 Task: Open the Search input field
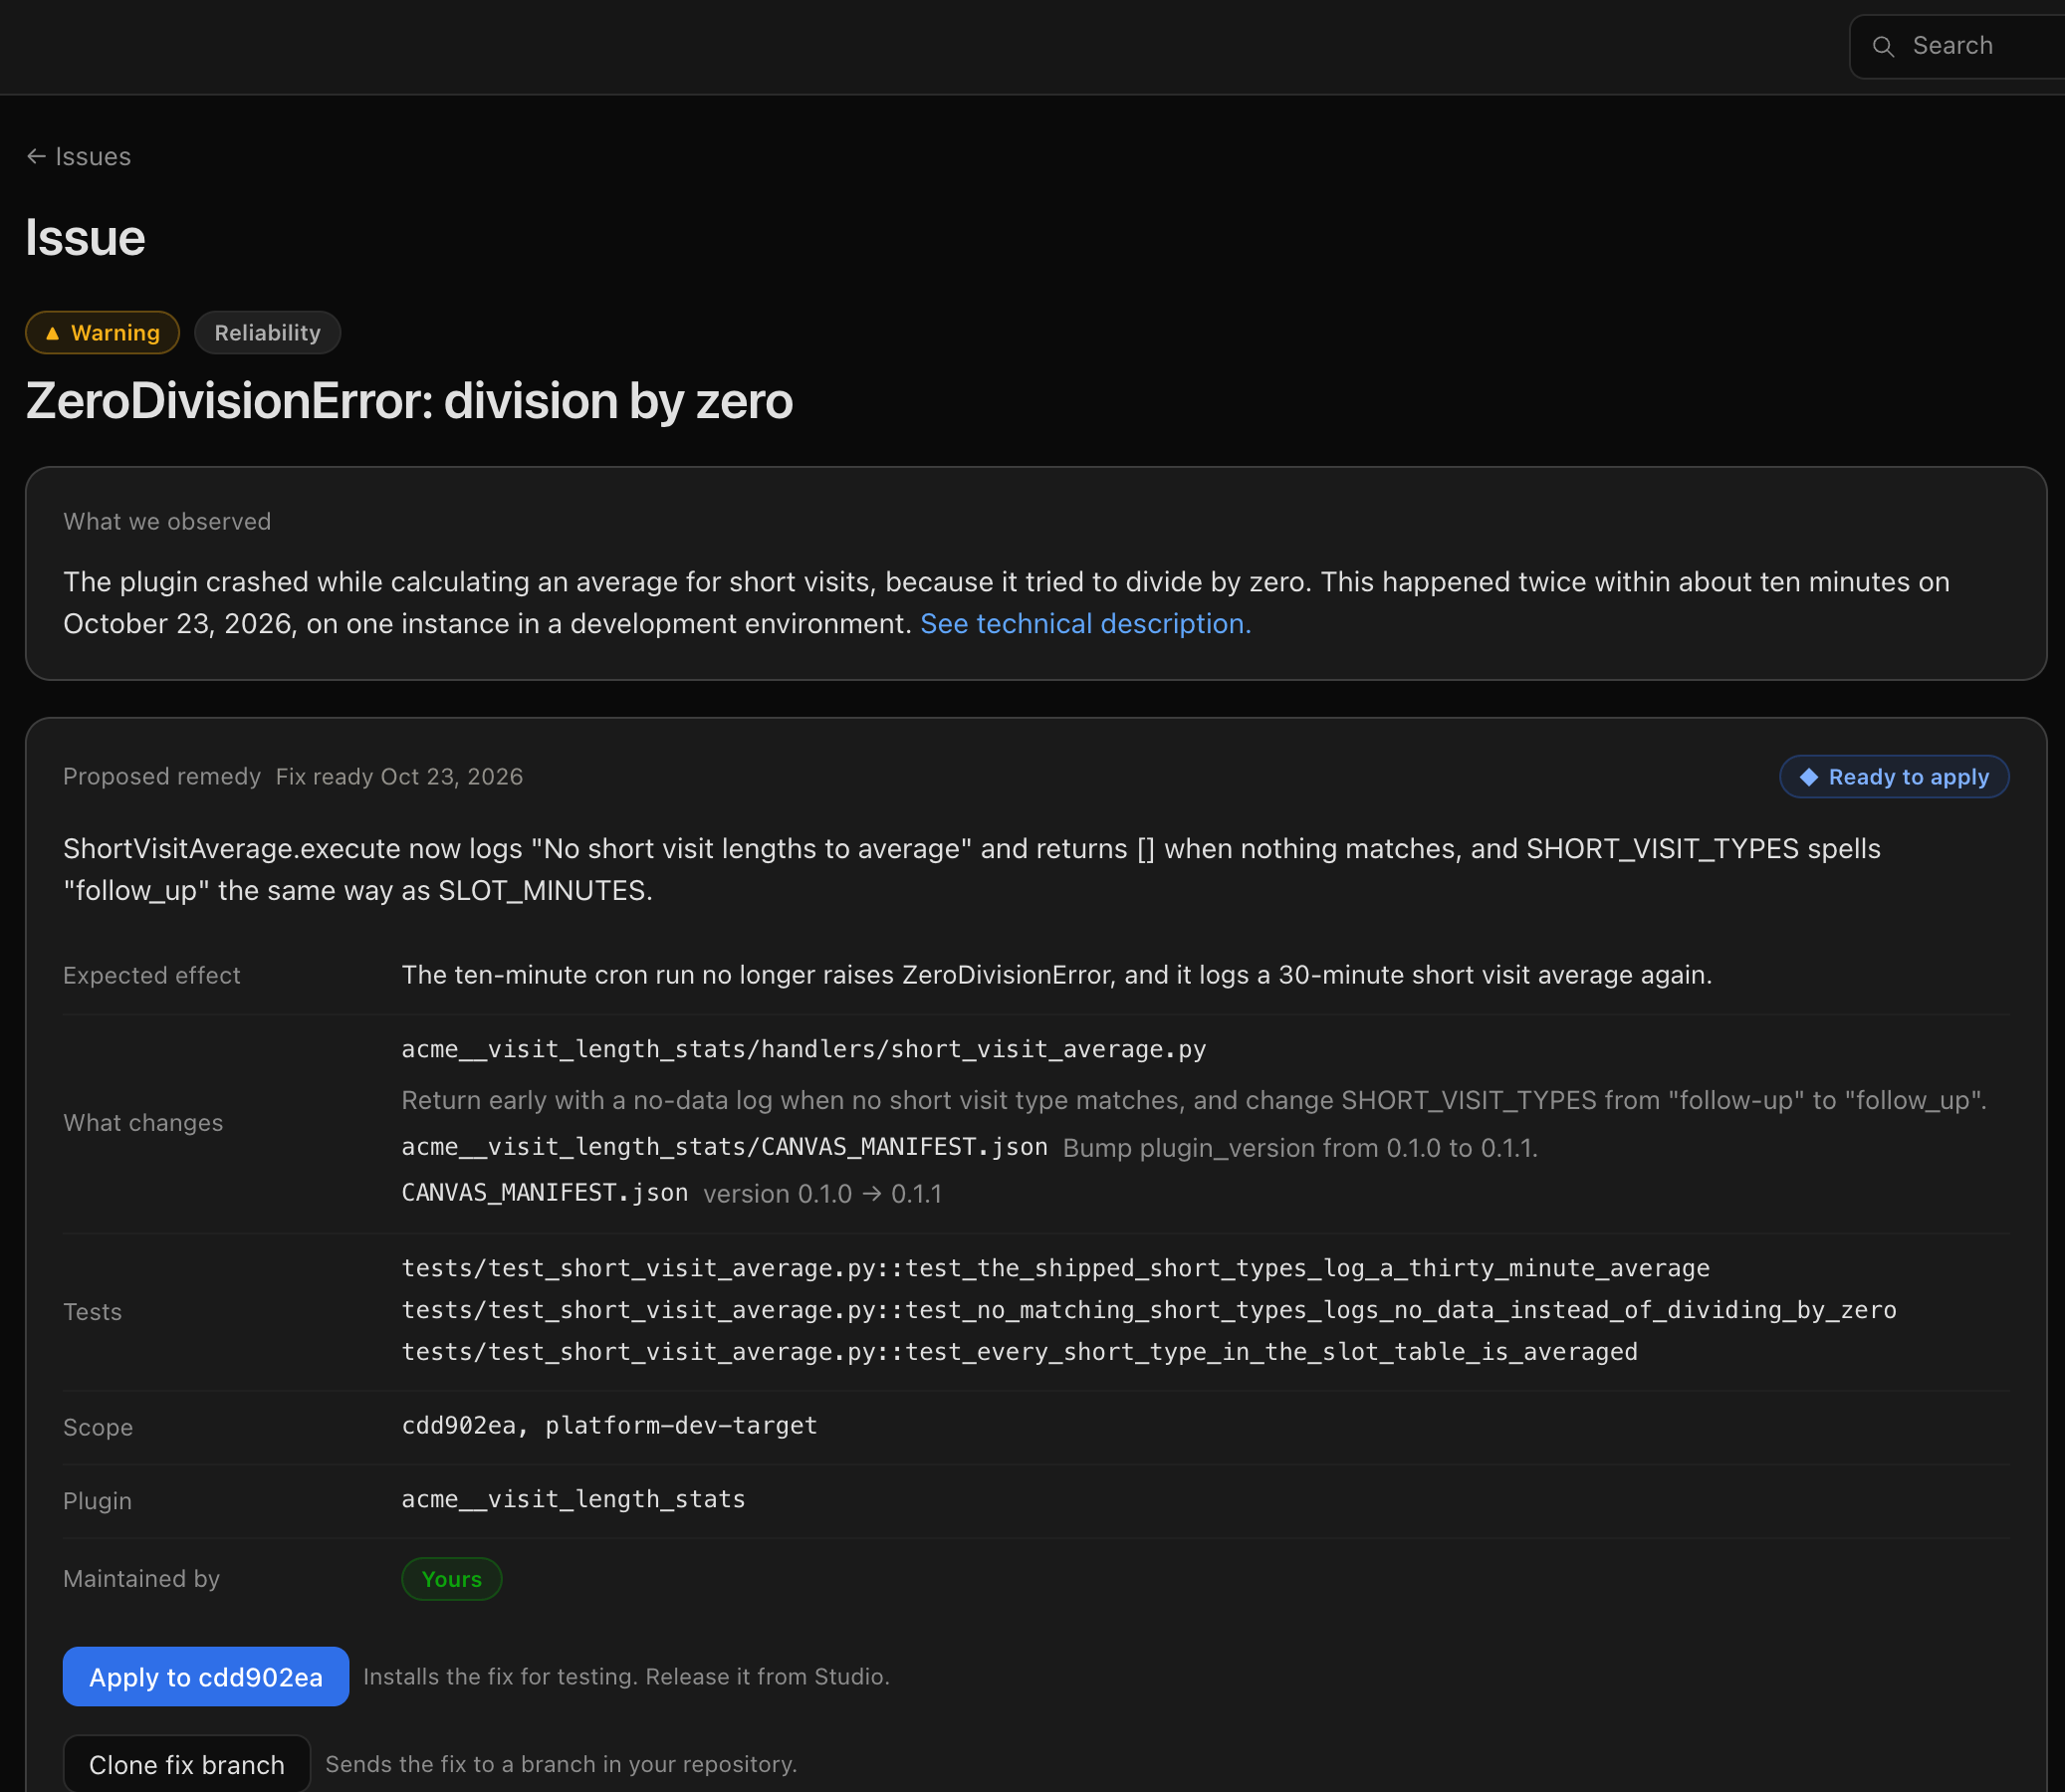pyautogui.click(x=1957, y=46)
